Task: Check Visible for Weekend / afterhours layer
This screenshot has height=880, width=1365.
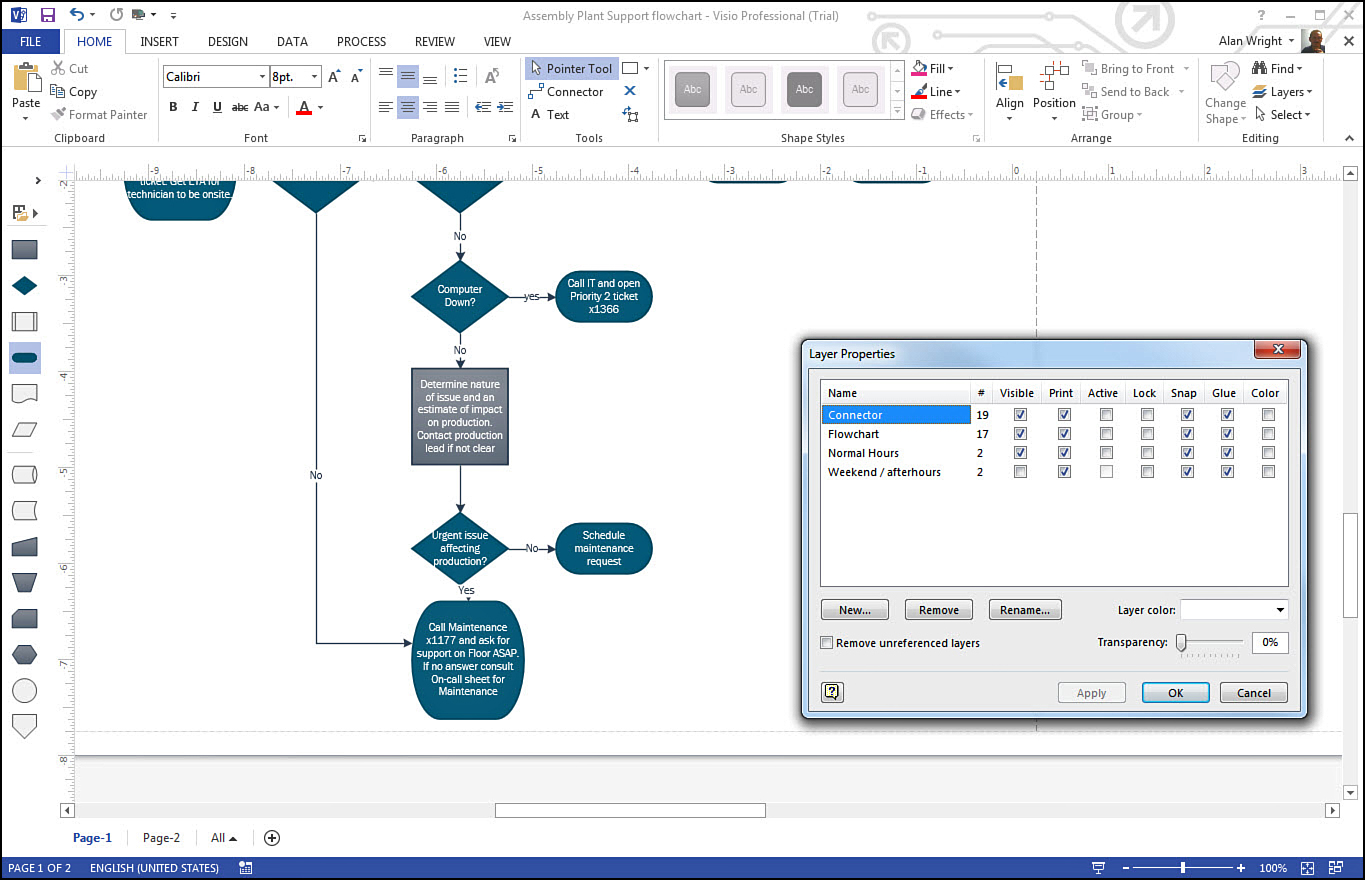Action: pyautogui.click(x=1020, y=472)
